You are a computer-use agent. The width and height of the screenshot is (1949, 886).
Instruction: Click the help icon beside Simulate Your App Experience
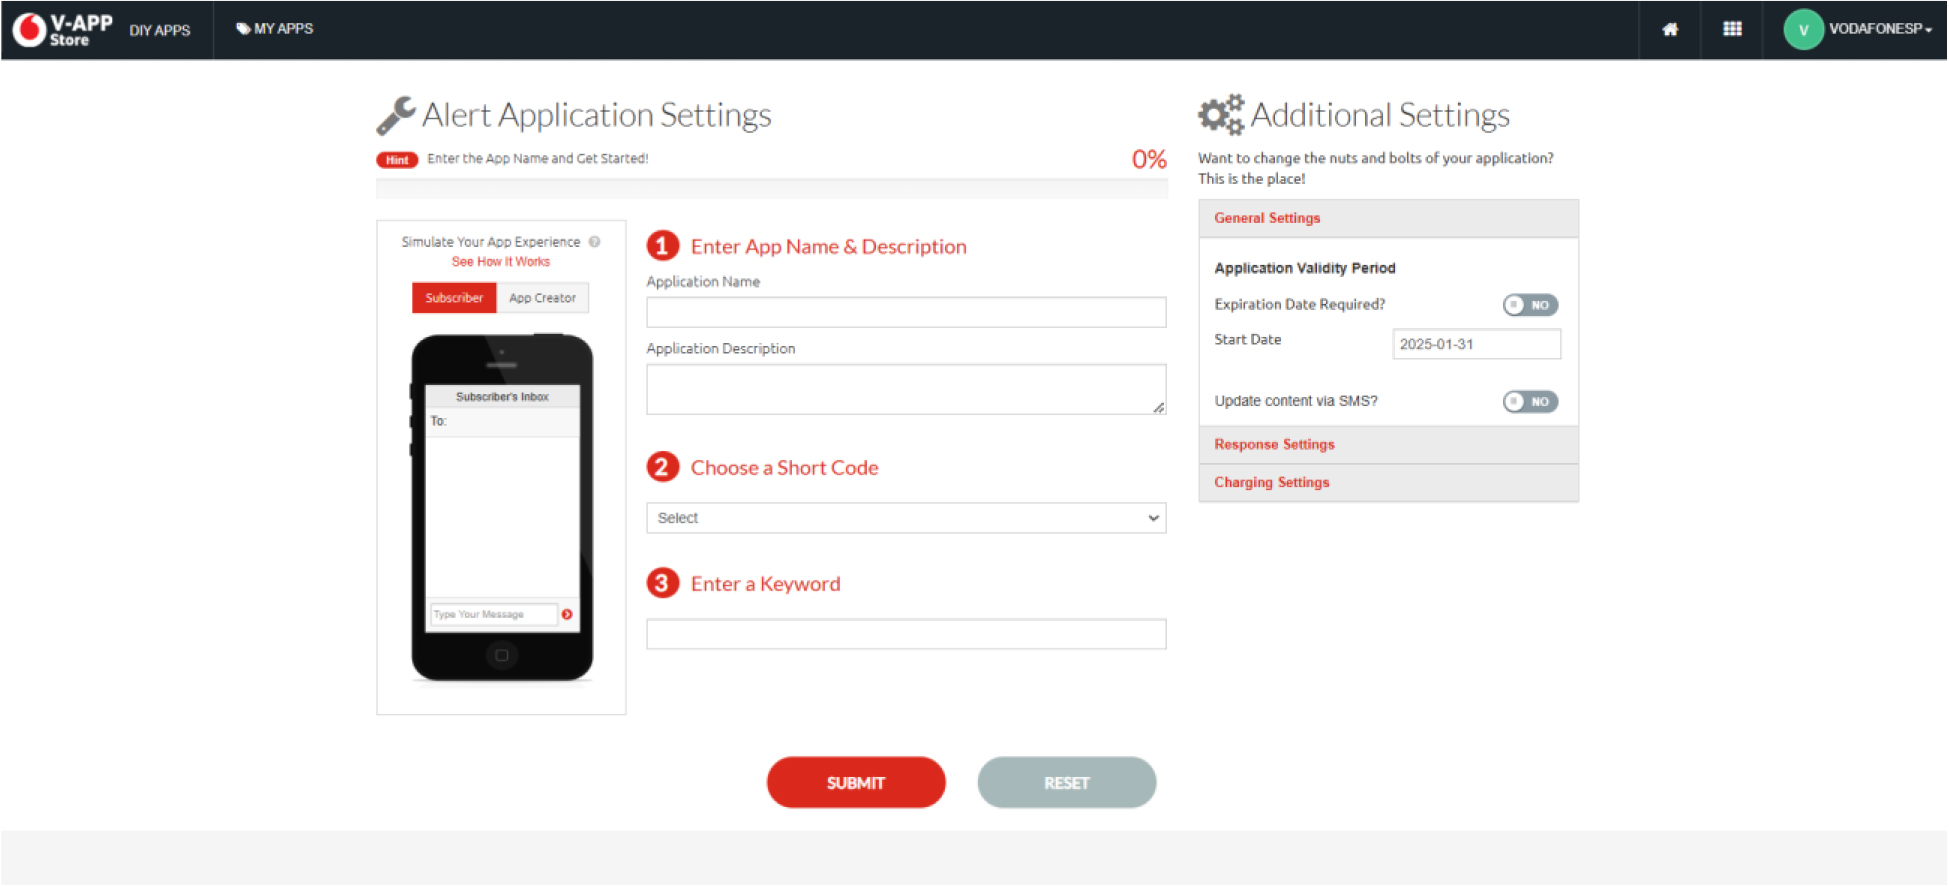pos(594,242)
